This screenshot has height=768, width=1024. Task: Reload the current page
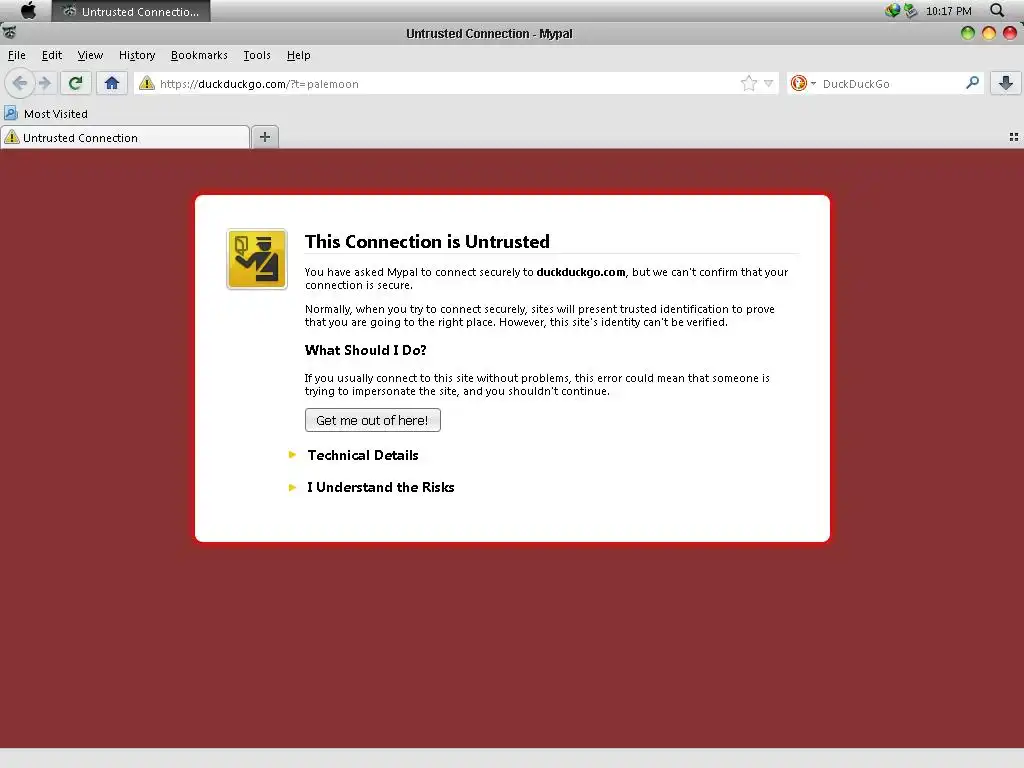pyautogui.click(x=75, y=83)
